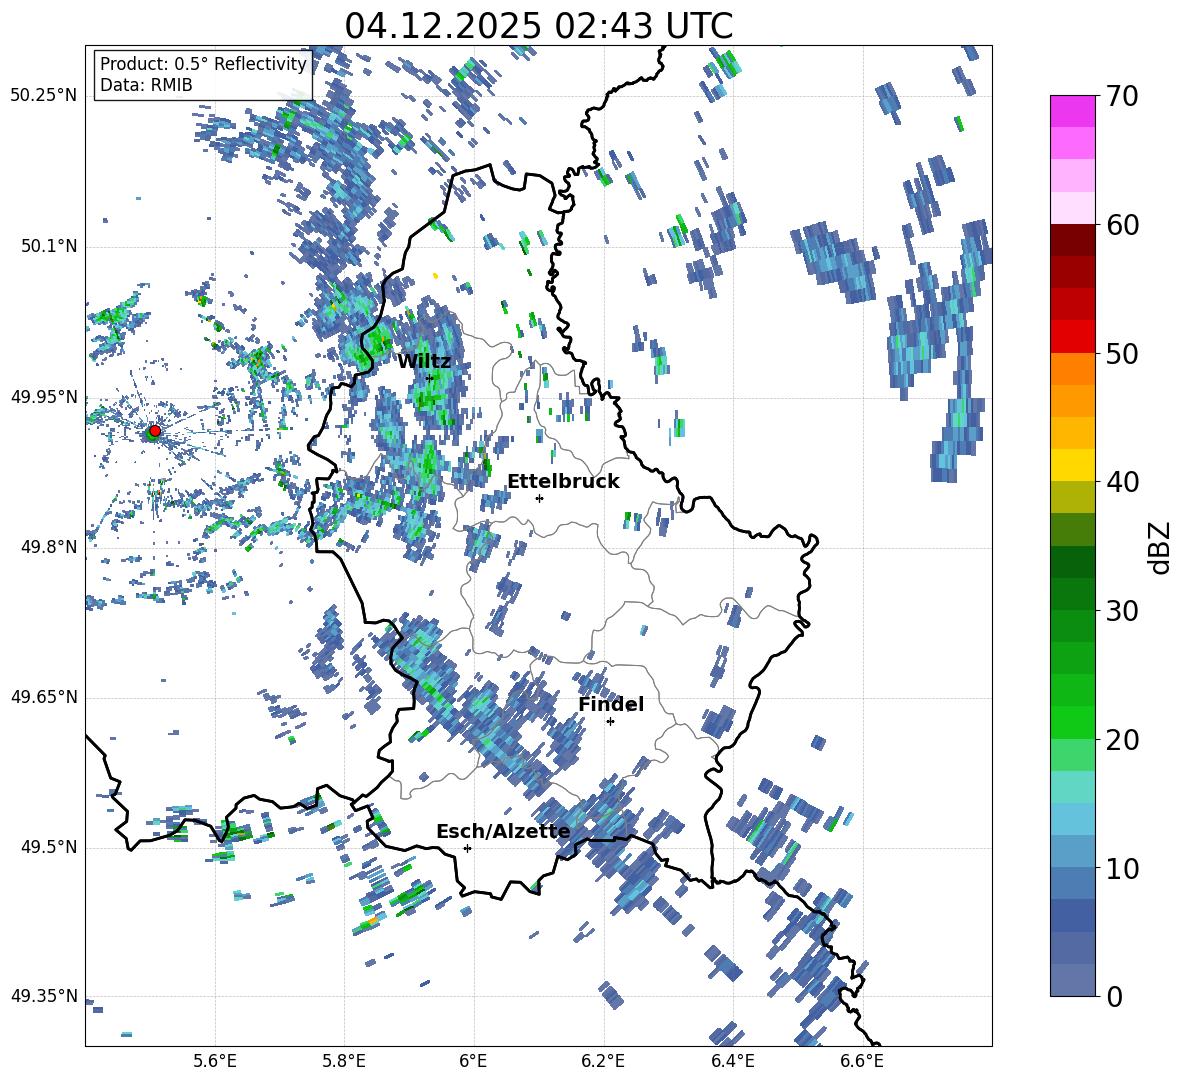The width and height of the screenshot is (1184, 1081).
Task: Click the red 50 dBZ colorbar segment
Action: click(x=1072, y=337)
